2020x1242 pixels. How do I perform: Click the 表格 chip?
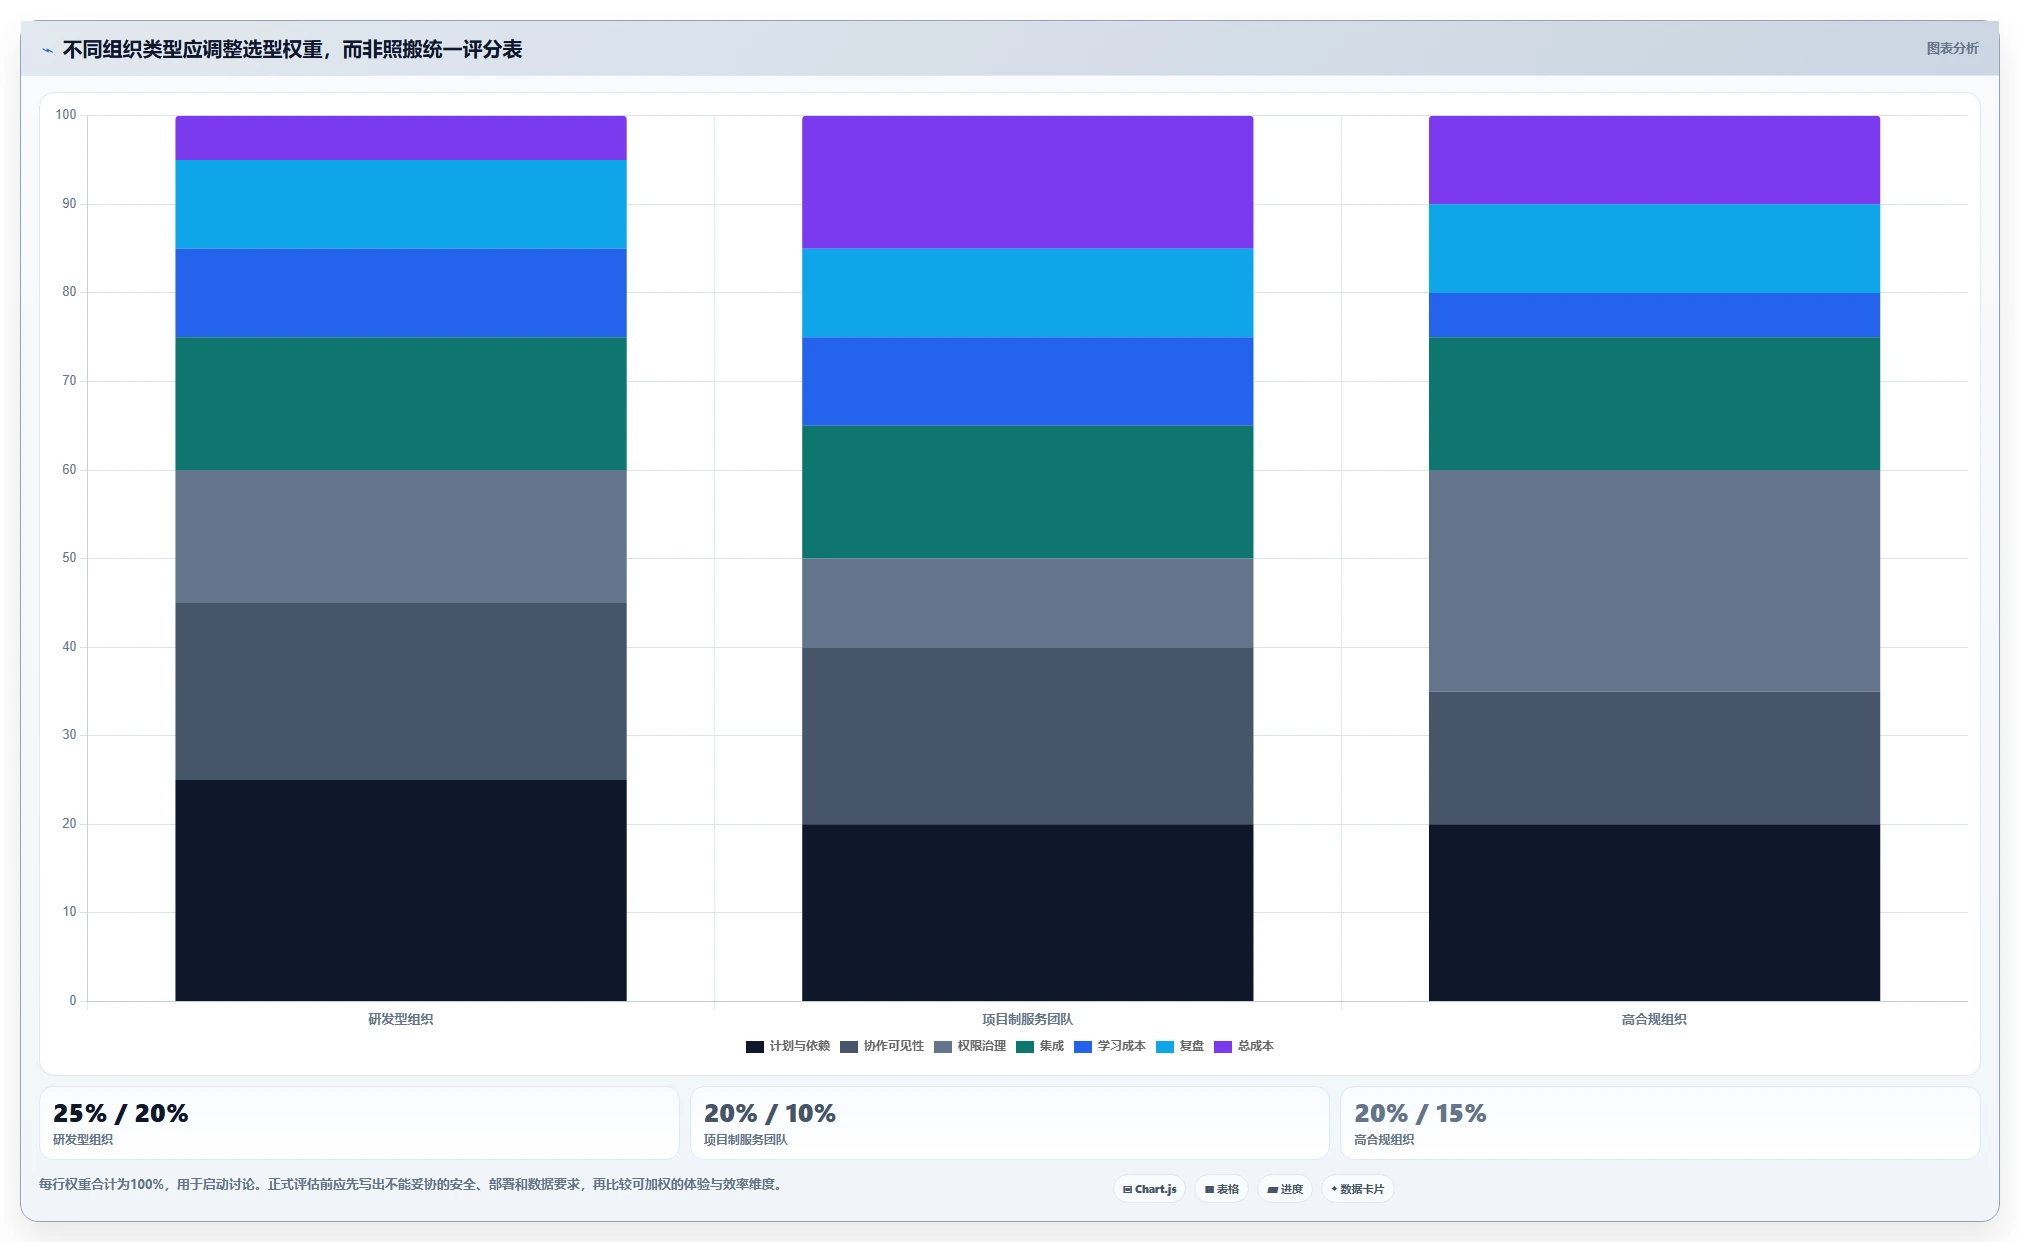(x=1221, y=1189)
